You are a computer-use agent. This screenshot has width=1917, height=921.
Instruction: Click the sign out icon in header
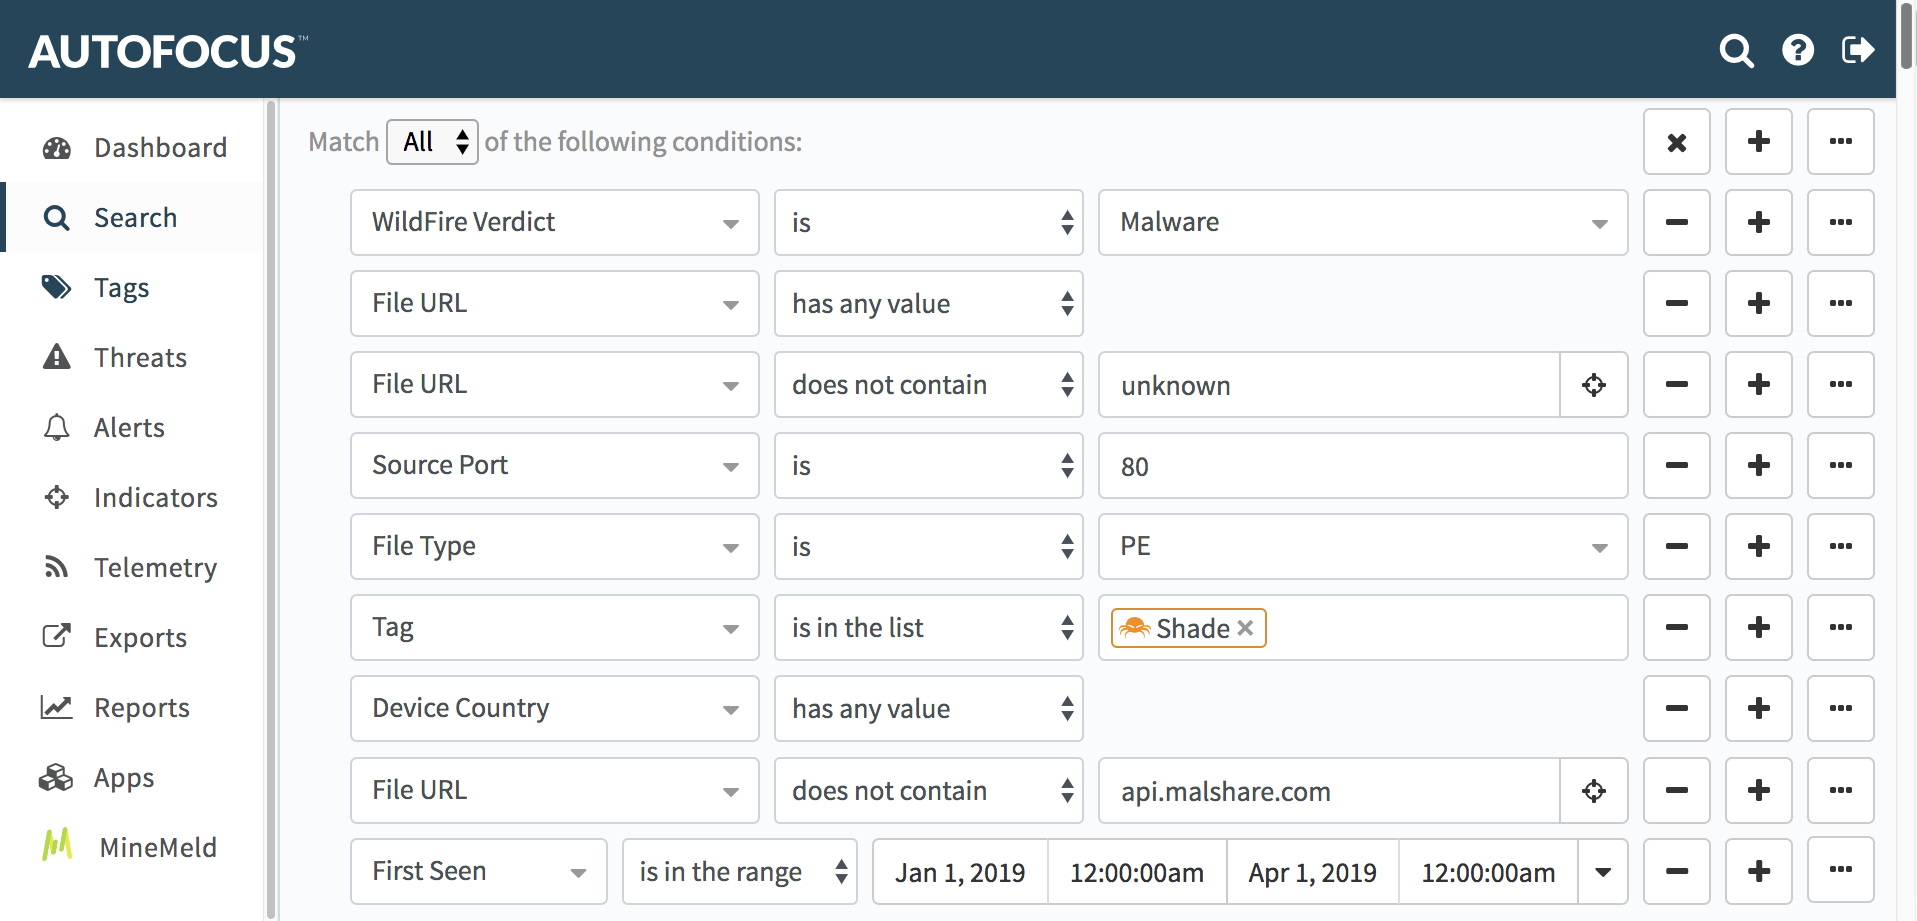coord(1857,50)
